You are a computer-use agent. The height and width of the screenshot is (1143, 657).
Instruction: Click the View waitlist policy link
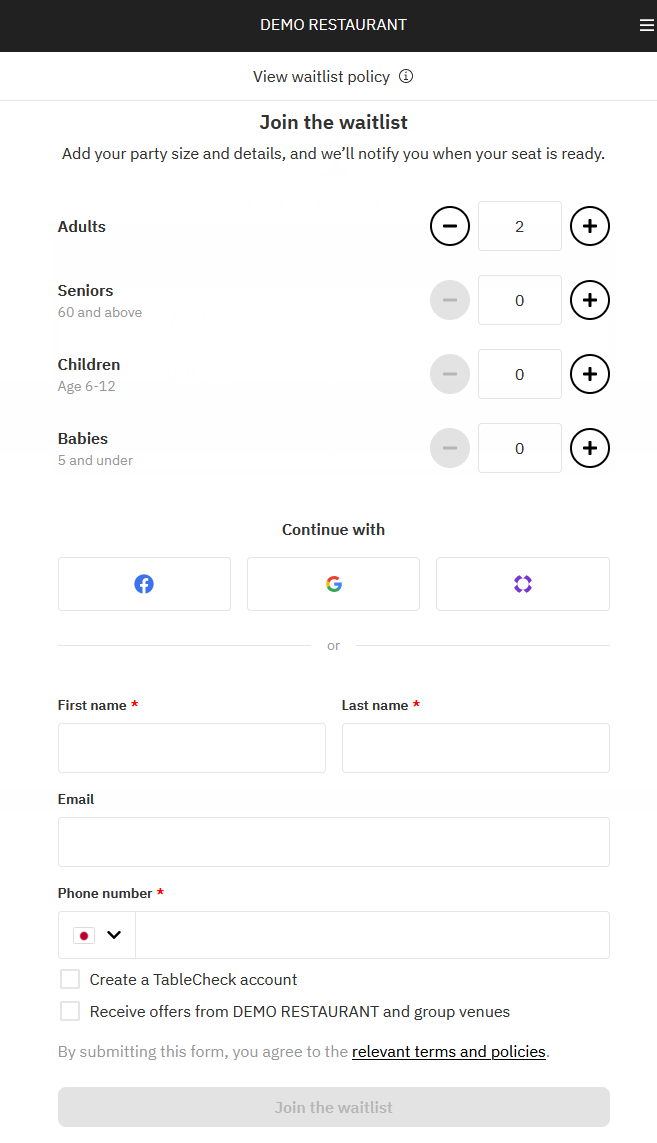[x=321, y=77]
